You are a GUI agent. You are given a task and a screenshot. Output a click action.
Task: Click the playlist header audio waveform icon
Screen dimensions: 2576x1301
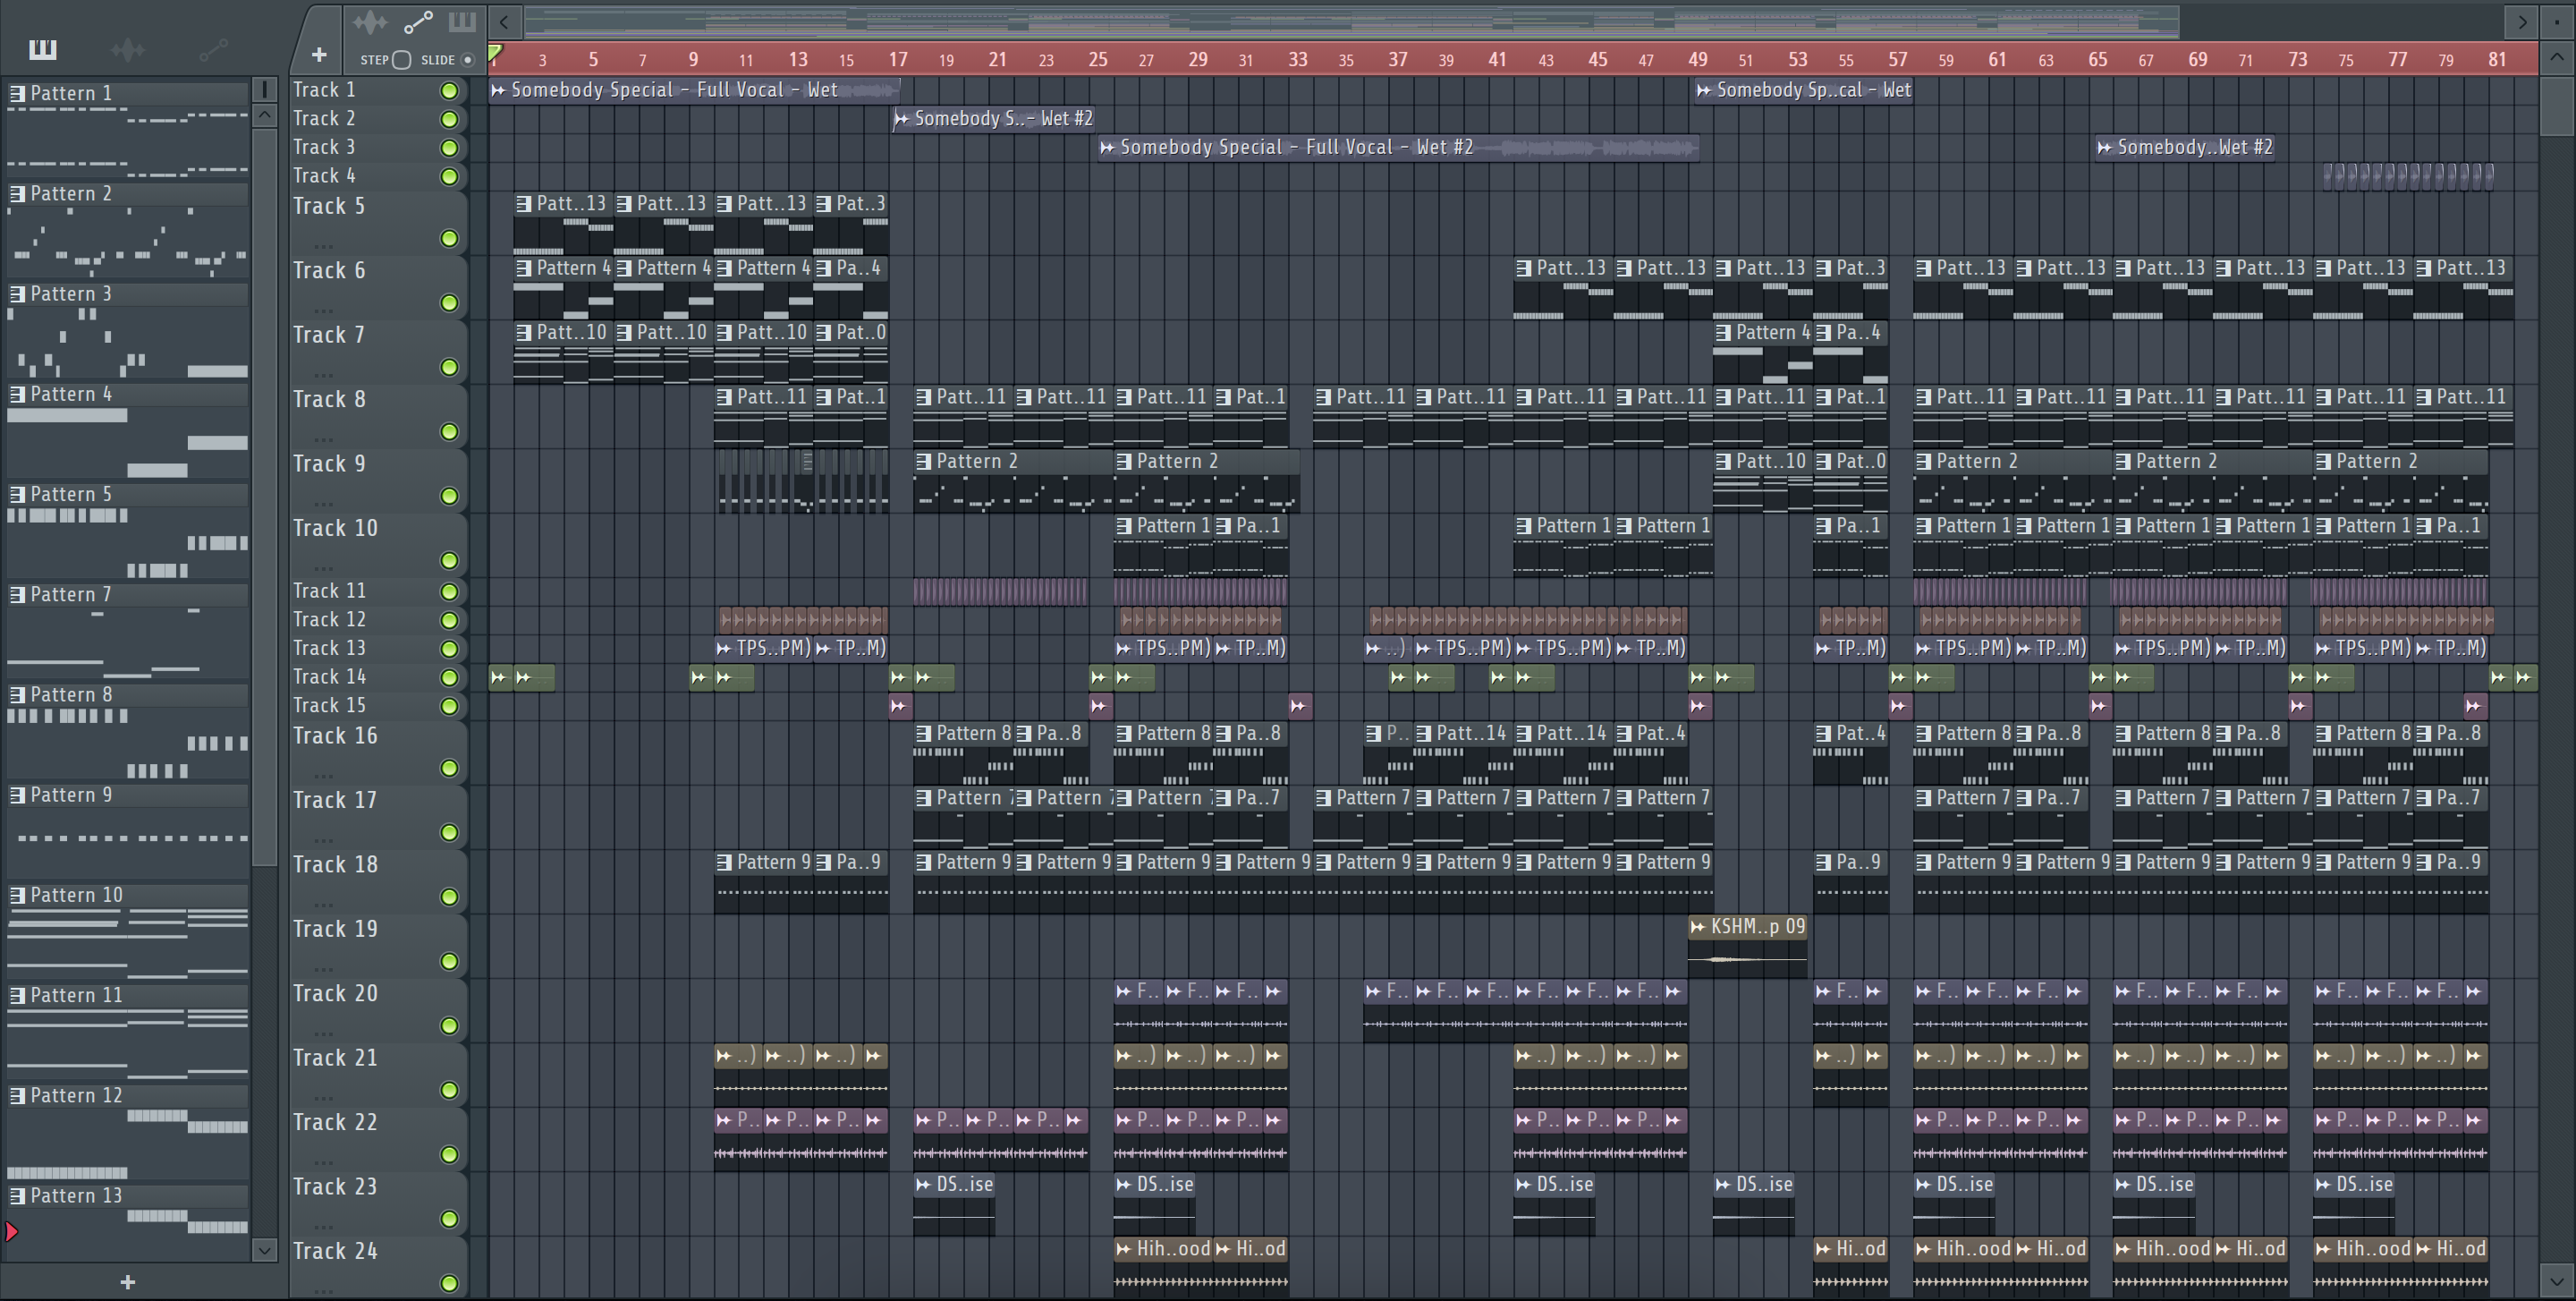coord(370,22)
